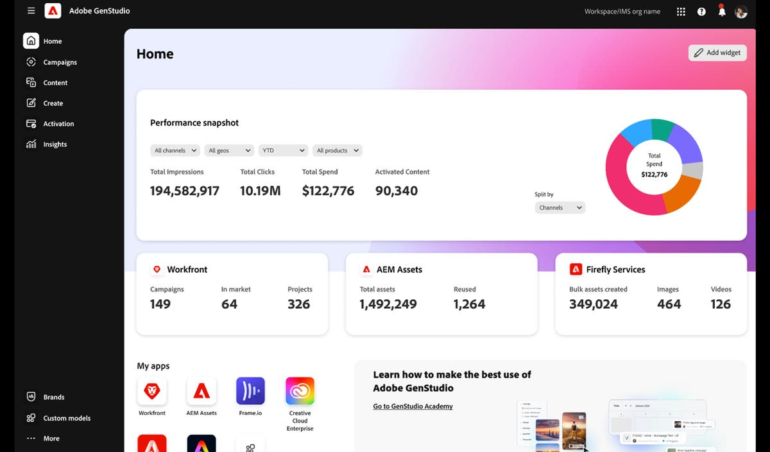
Task: Launch Workfront from My apps
Action: (152, 391)
